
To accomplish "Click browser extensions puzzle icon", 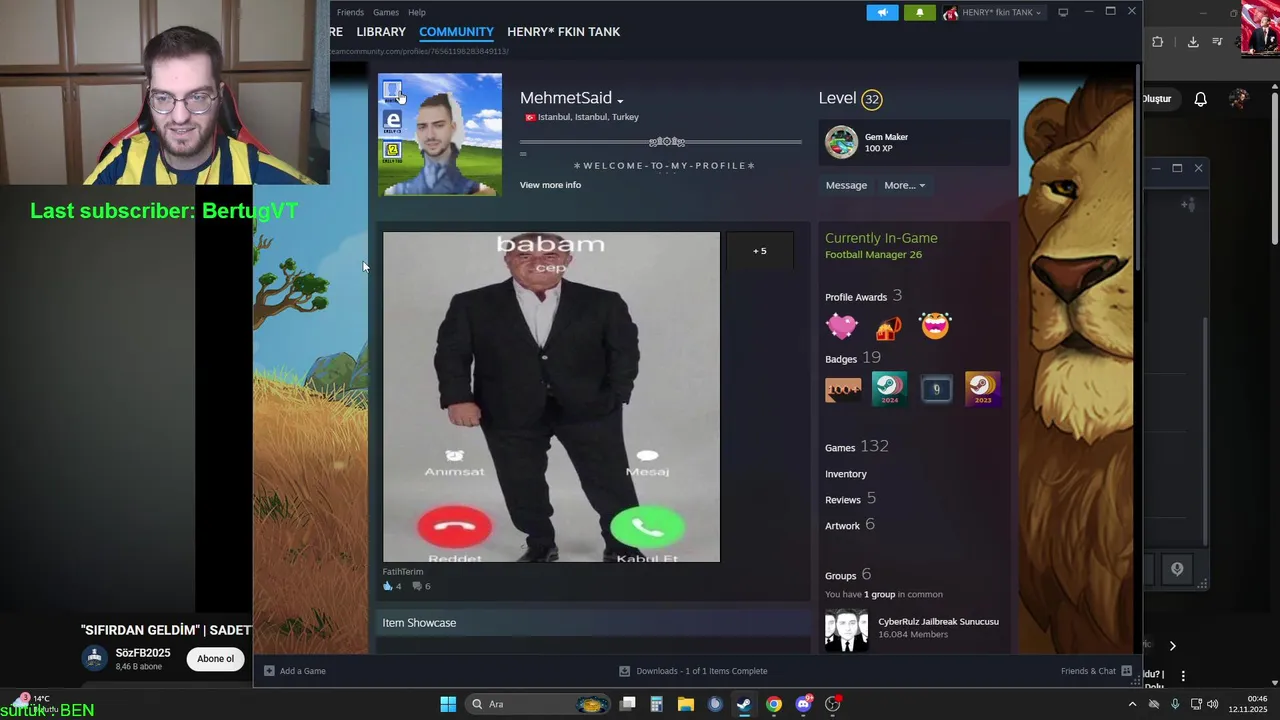I will (x=1157, y=42).
